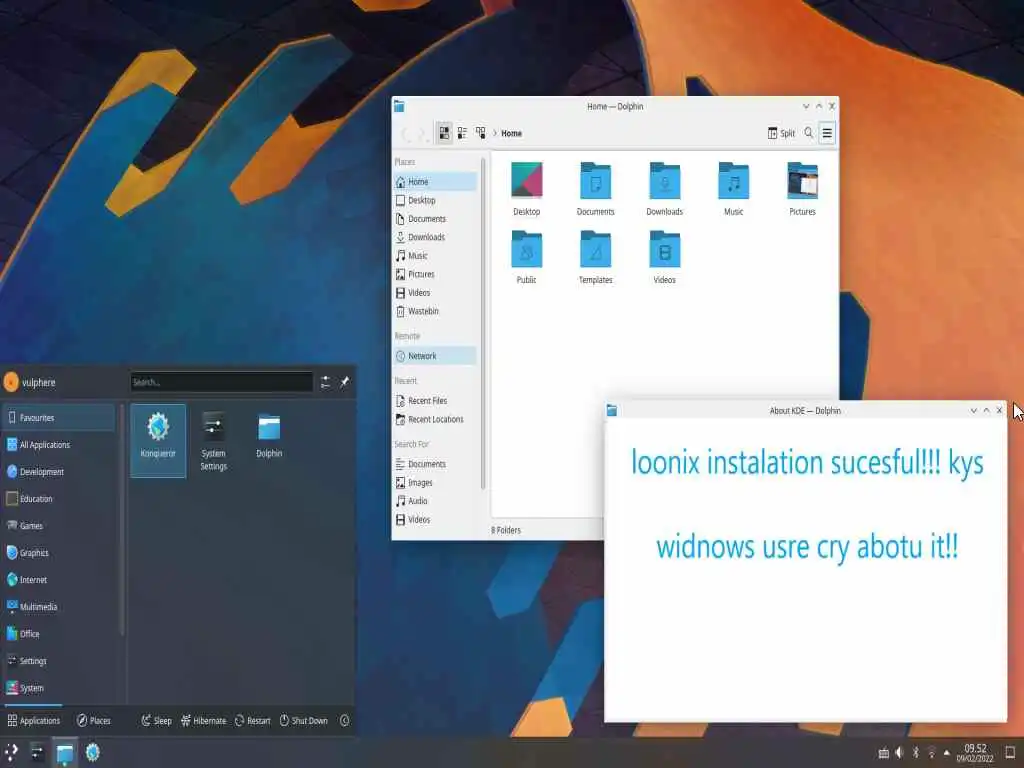
Task: Open more session options icon
Action: coord(345,721)
